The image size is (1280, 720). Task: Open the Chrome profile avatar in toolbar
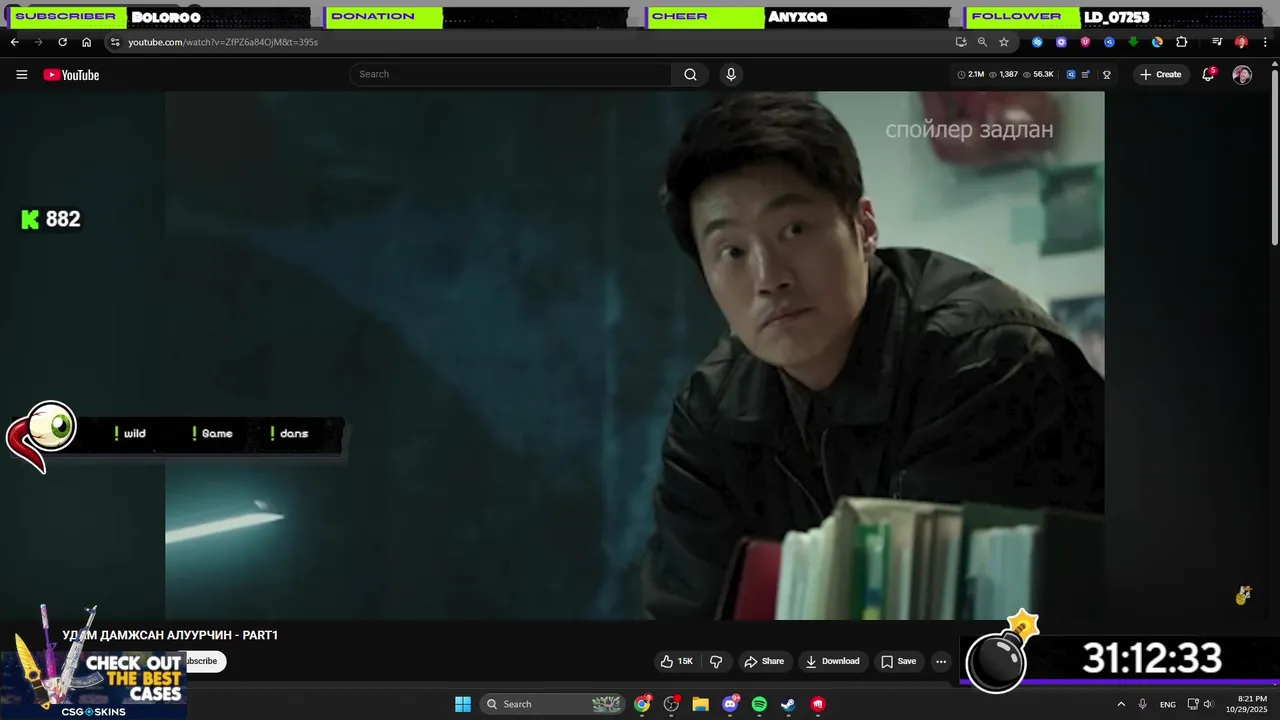(x=1241, y=42)
